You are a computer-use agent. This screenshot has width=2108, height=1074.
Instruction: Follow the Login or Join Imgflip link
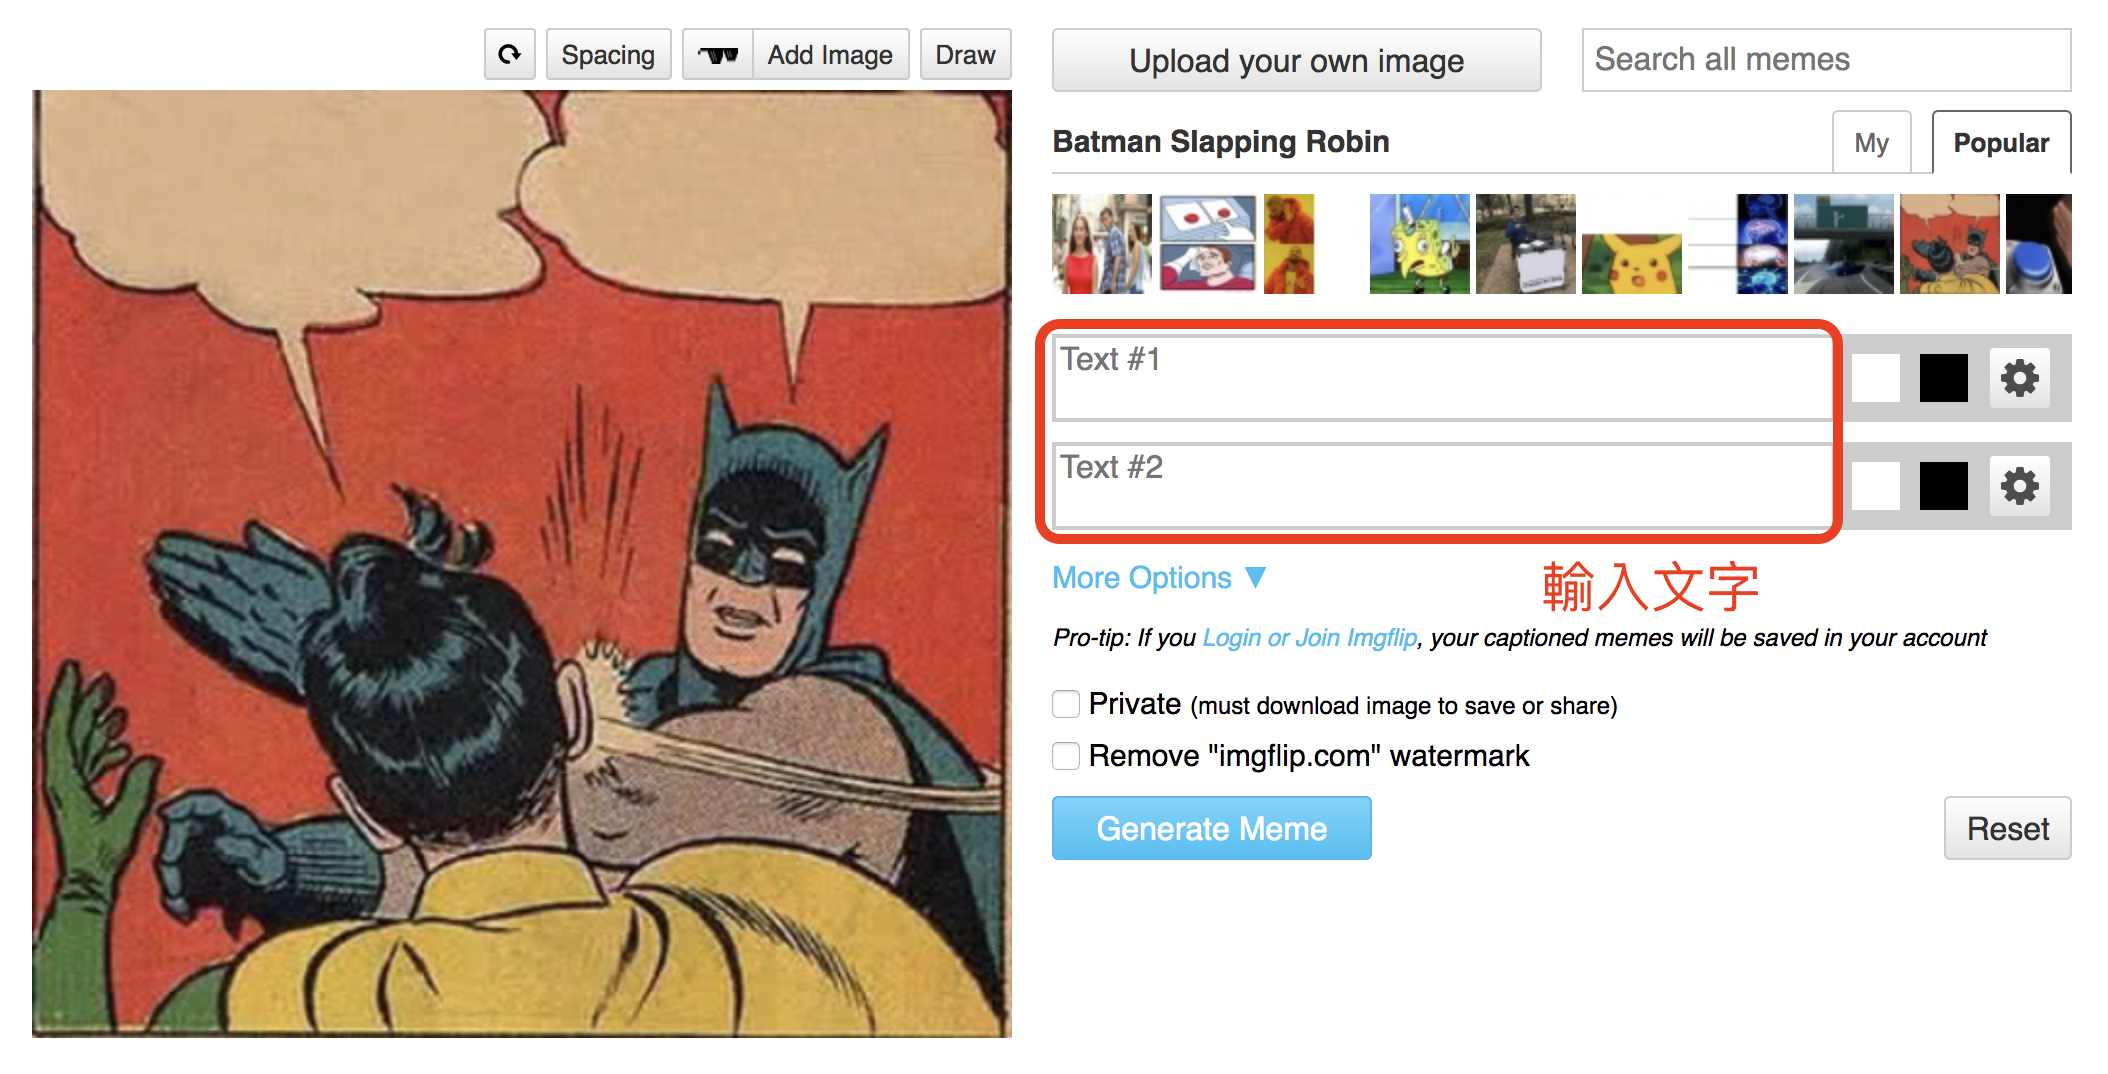[1309, 638]
